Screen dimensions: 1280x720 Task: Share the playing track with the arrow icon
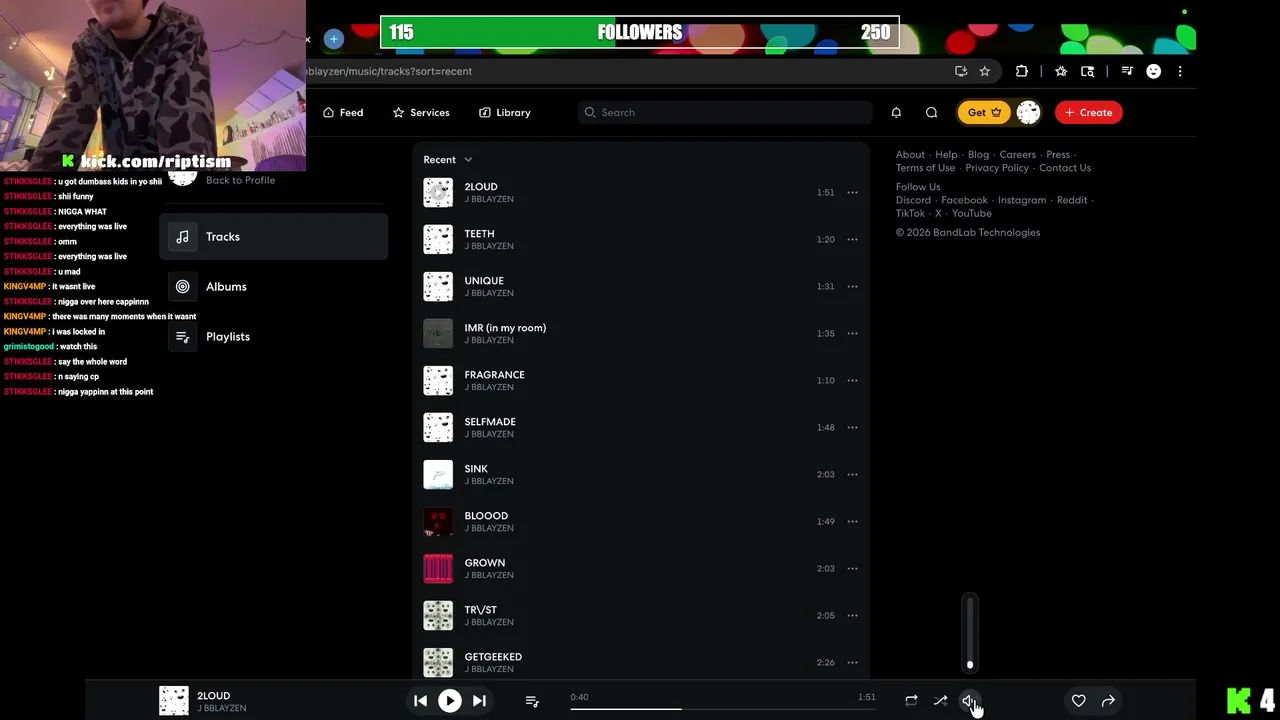[1108, 701]
